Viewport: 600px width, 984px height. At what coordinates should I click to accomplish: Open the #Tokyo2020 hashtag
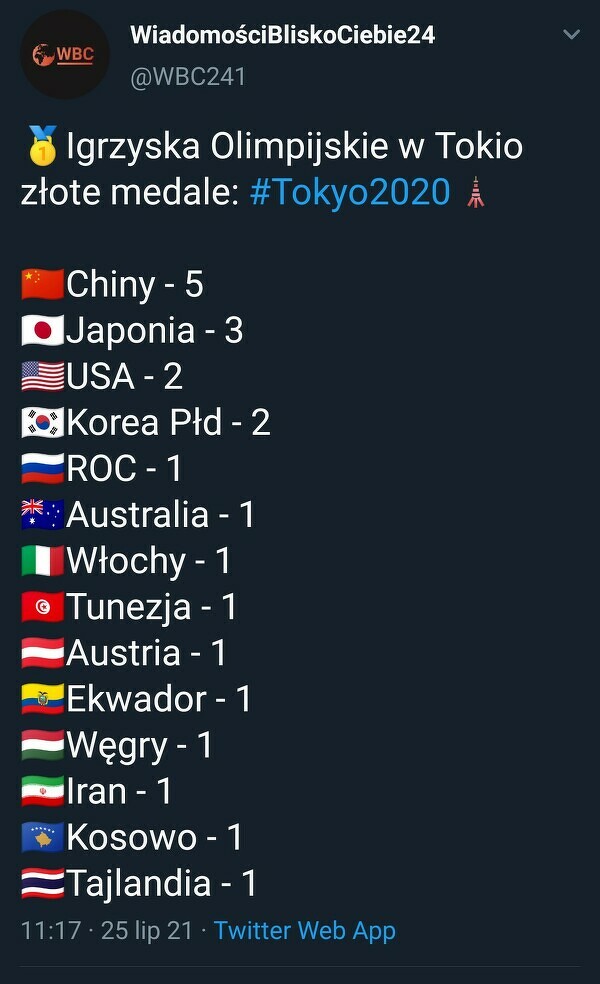[x=350, y=191]
